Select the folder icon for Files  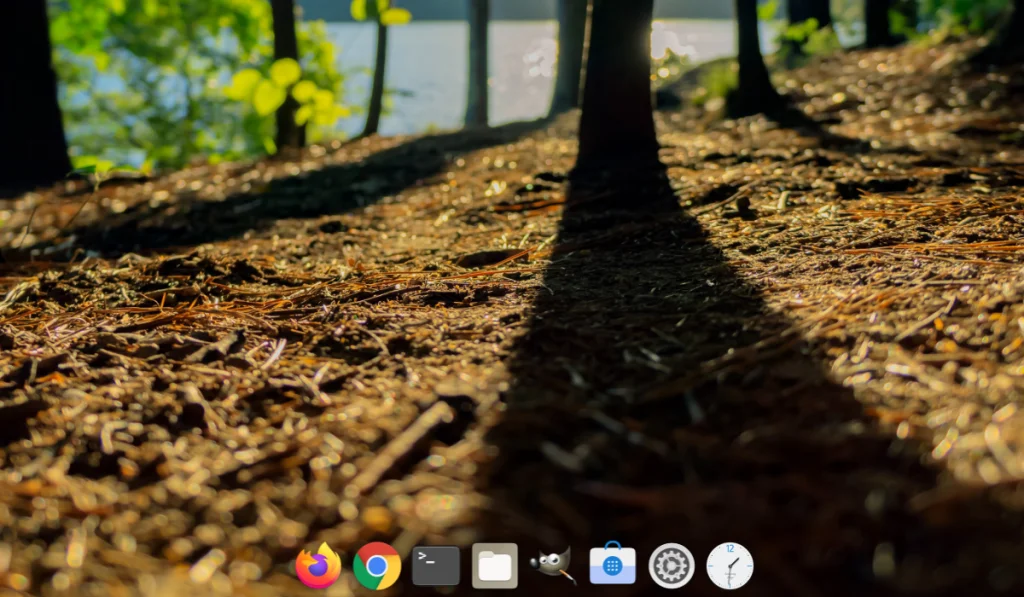point(495,565)
